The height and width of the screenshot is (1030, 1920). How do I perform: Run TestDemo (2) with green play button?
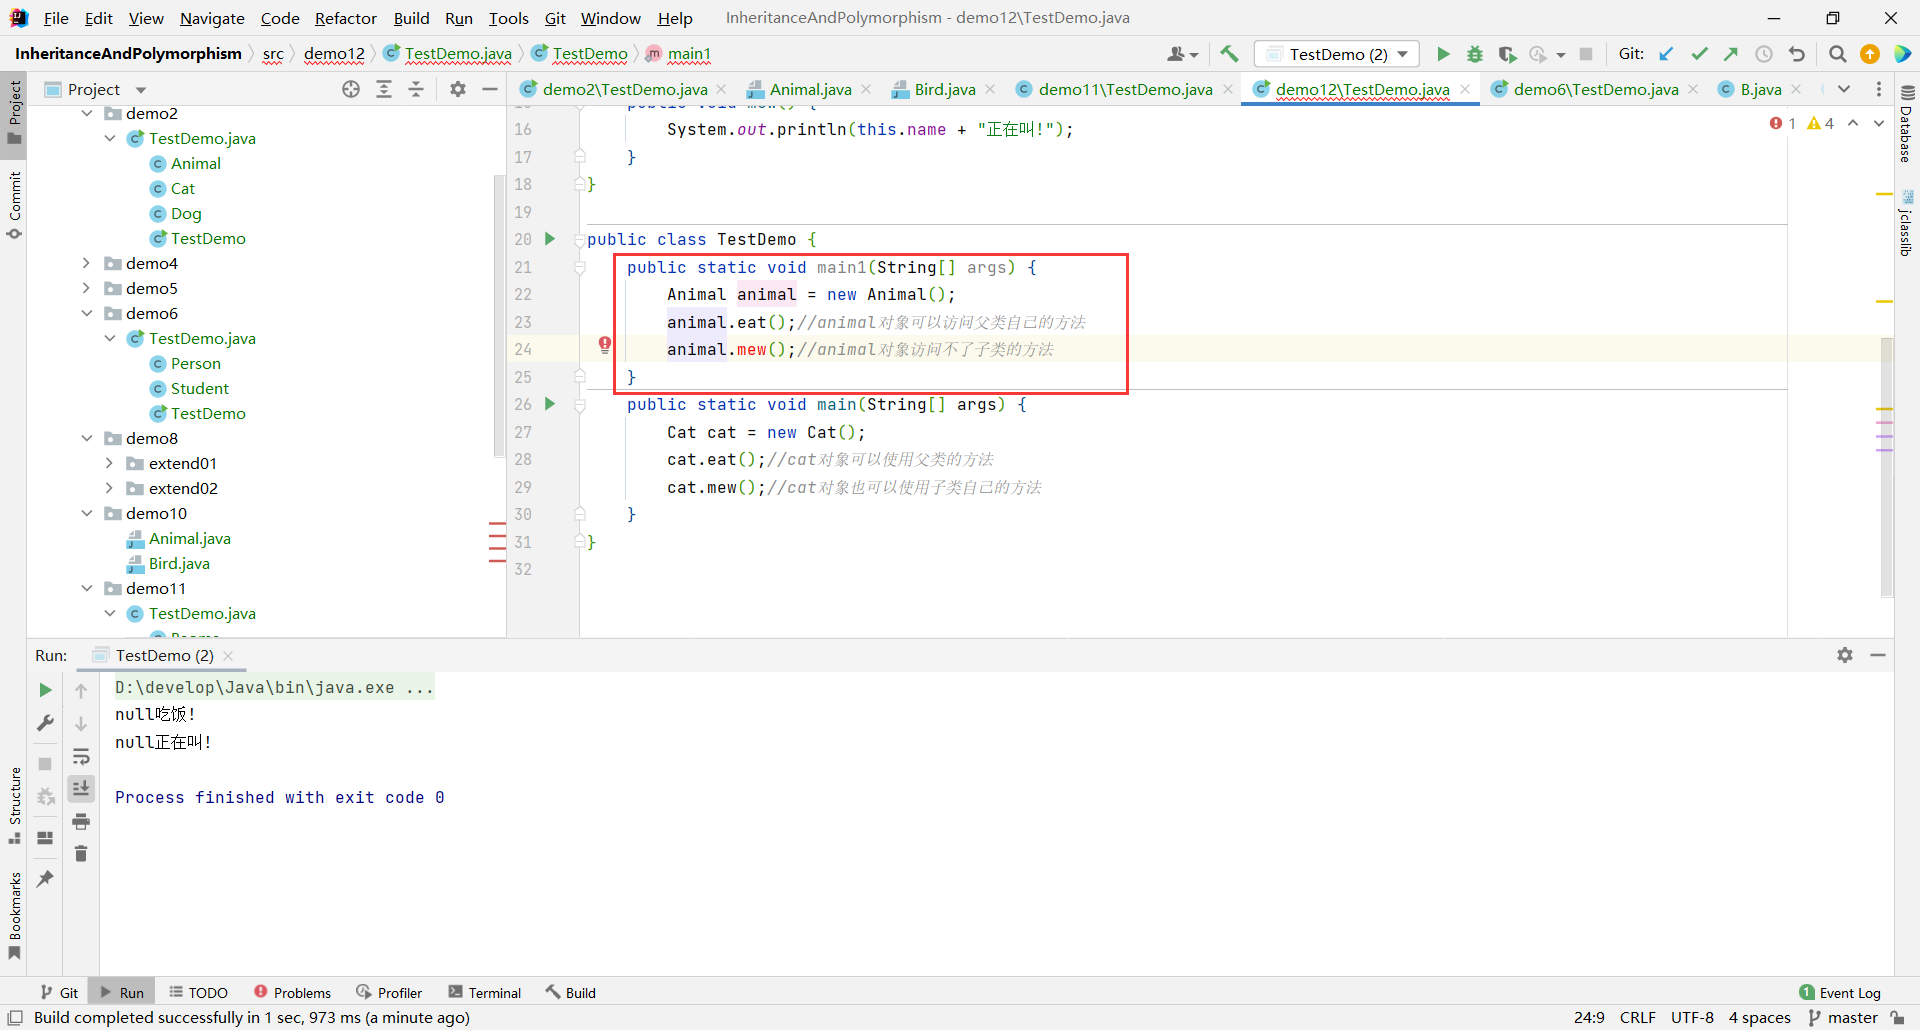pos(1443,54)
